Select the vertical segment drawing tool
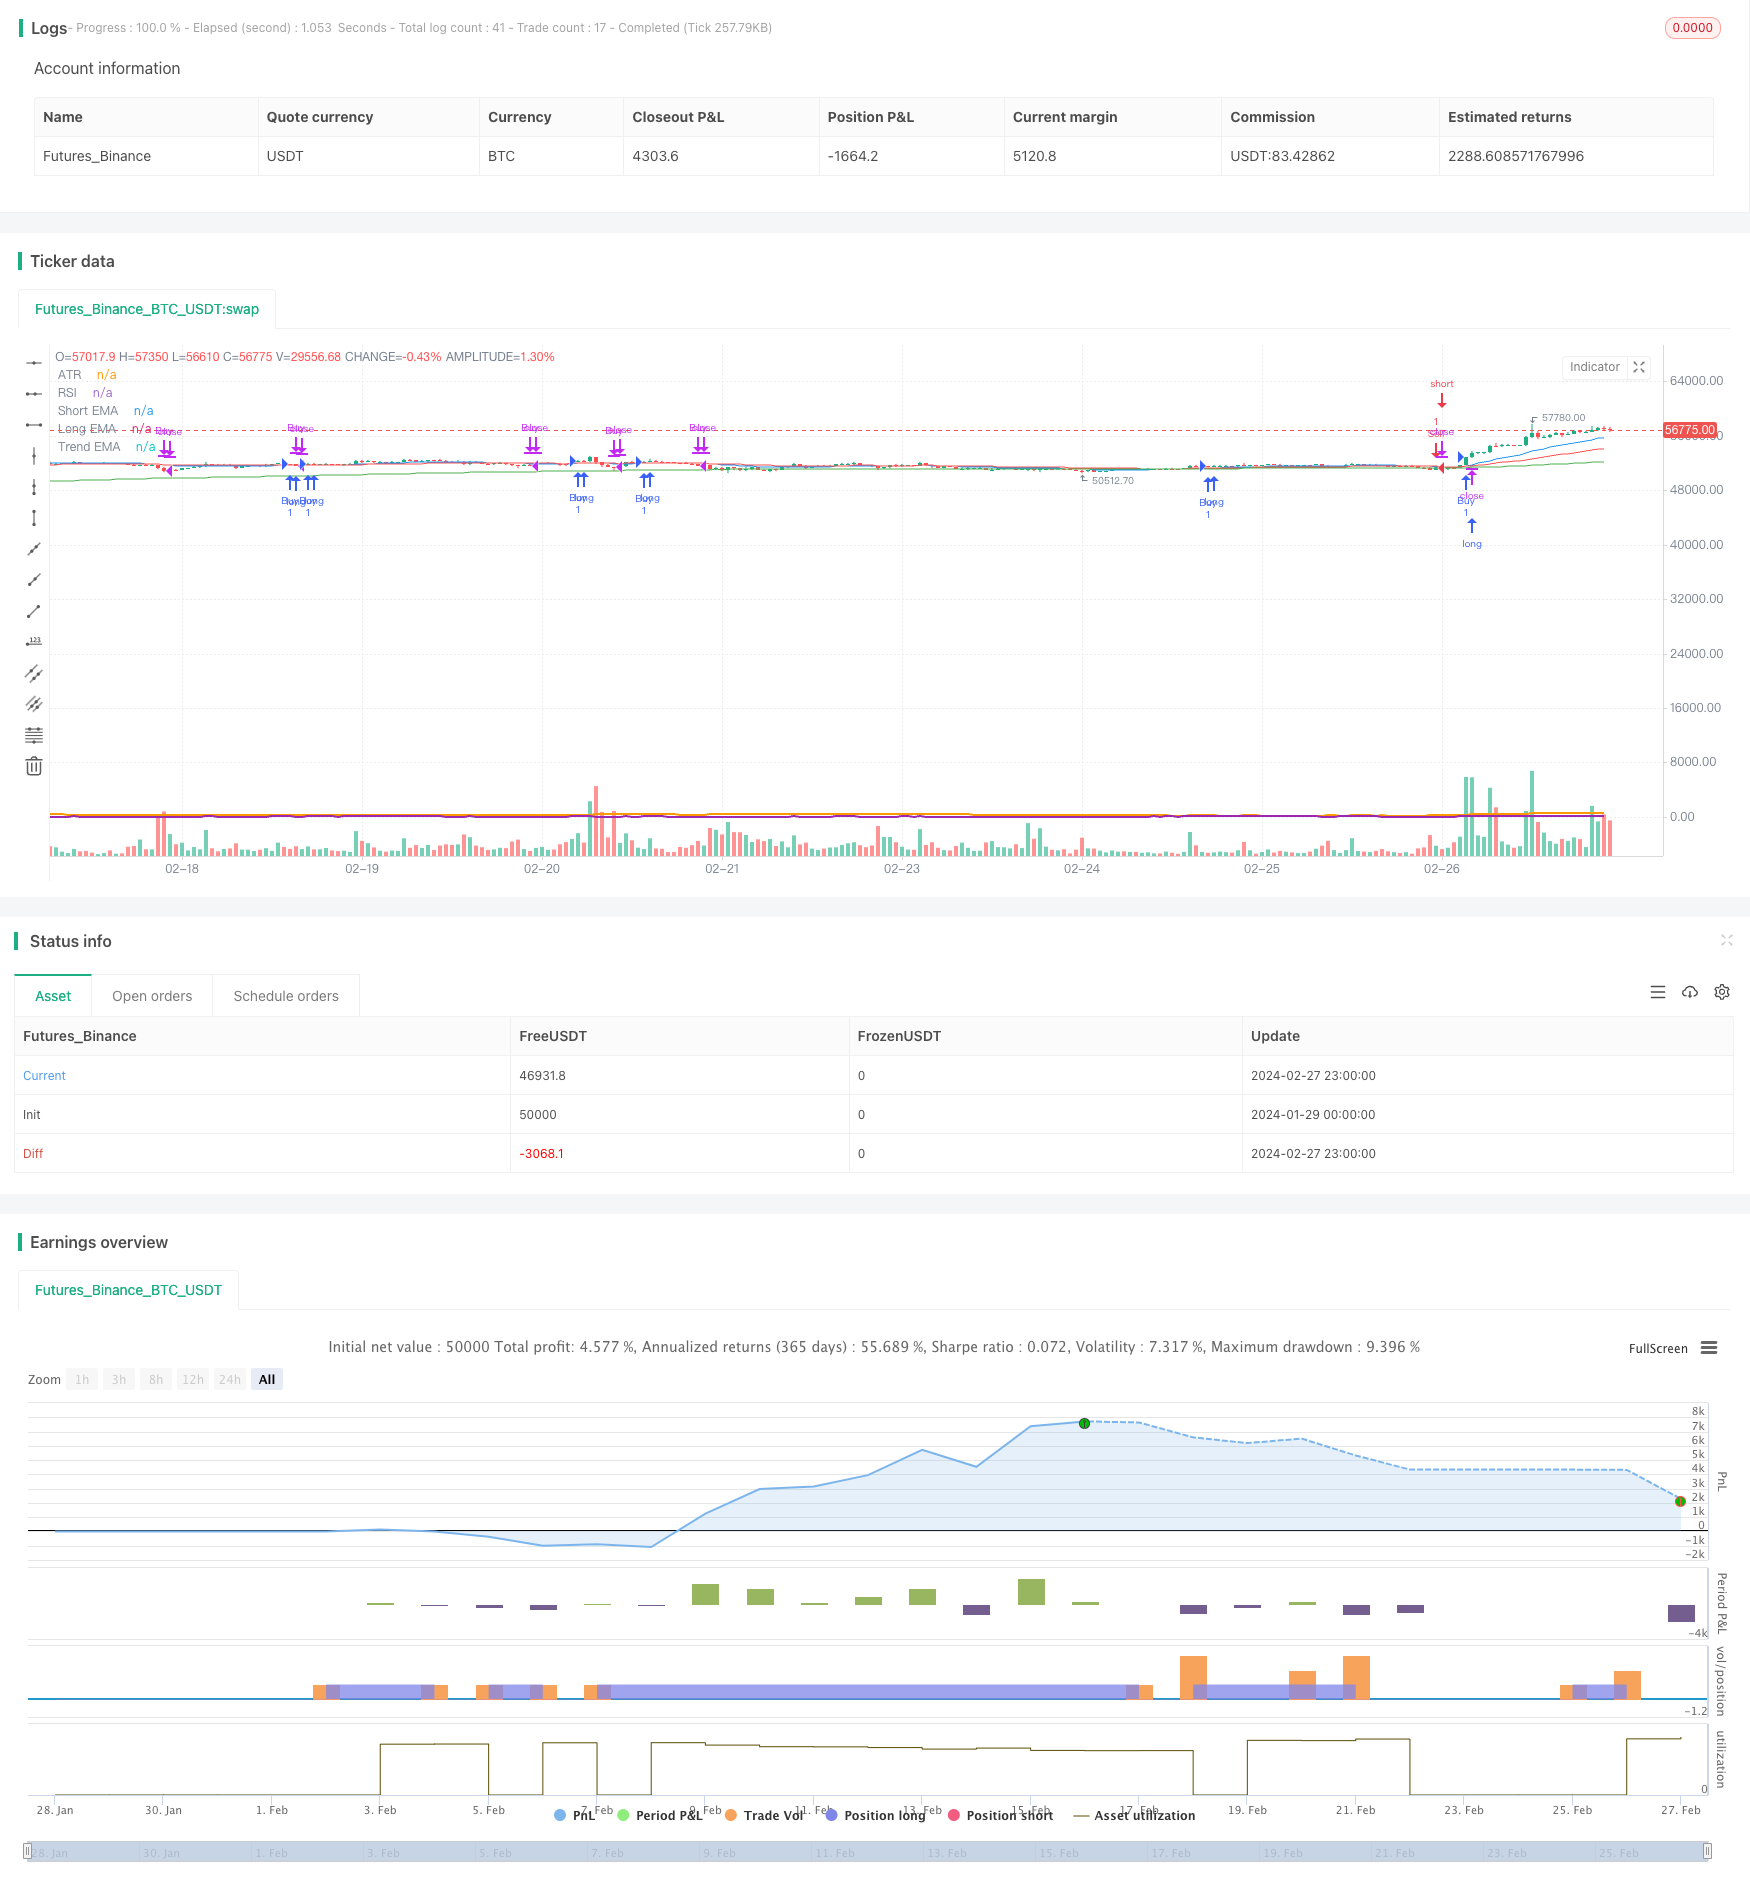 [x=34, y=518]
